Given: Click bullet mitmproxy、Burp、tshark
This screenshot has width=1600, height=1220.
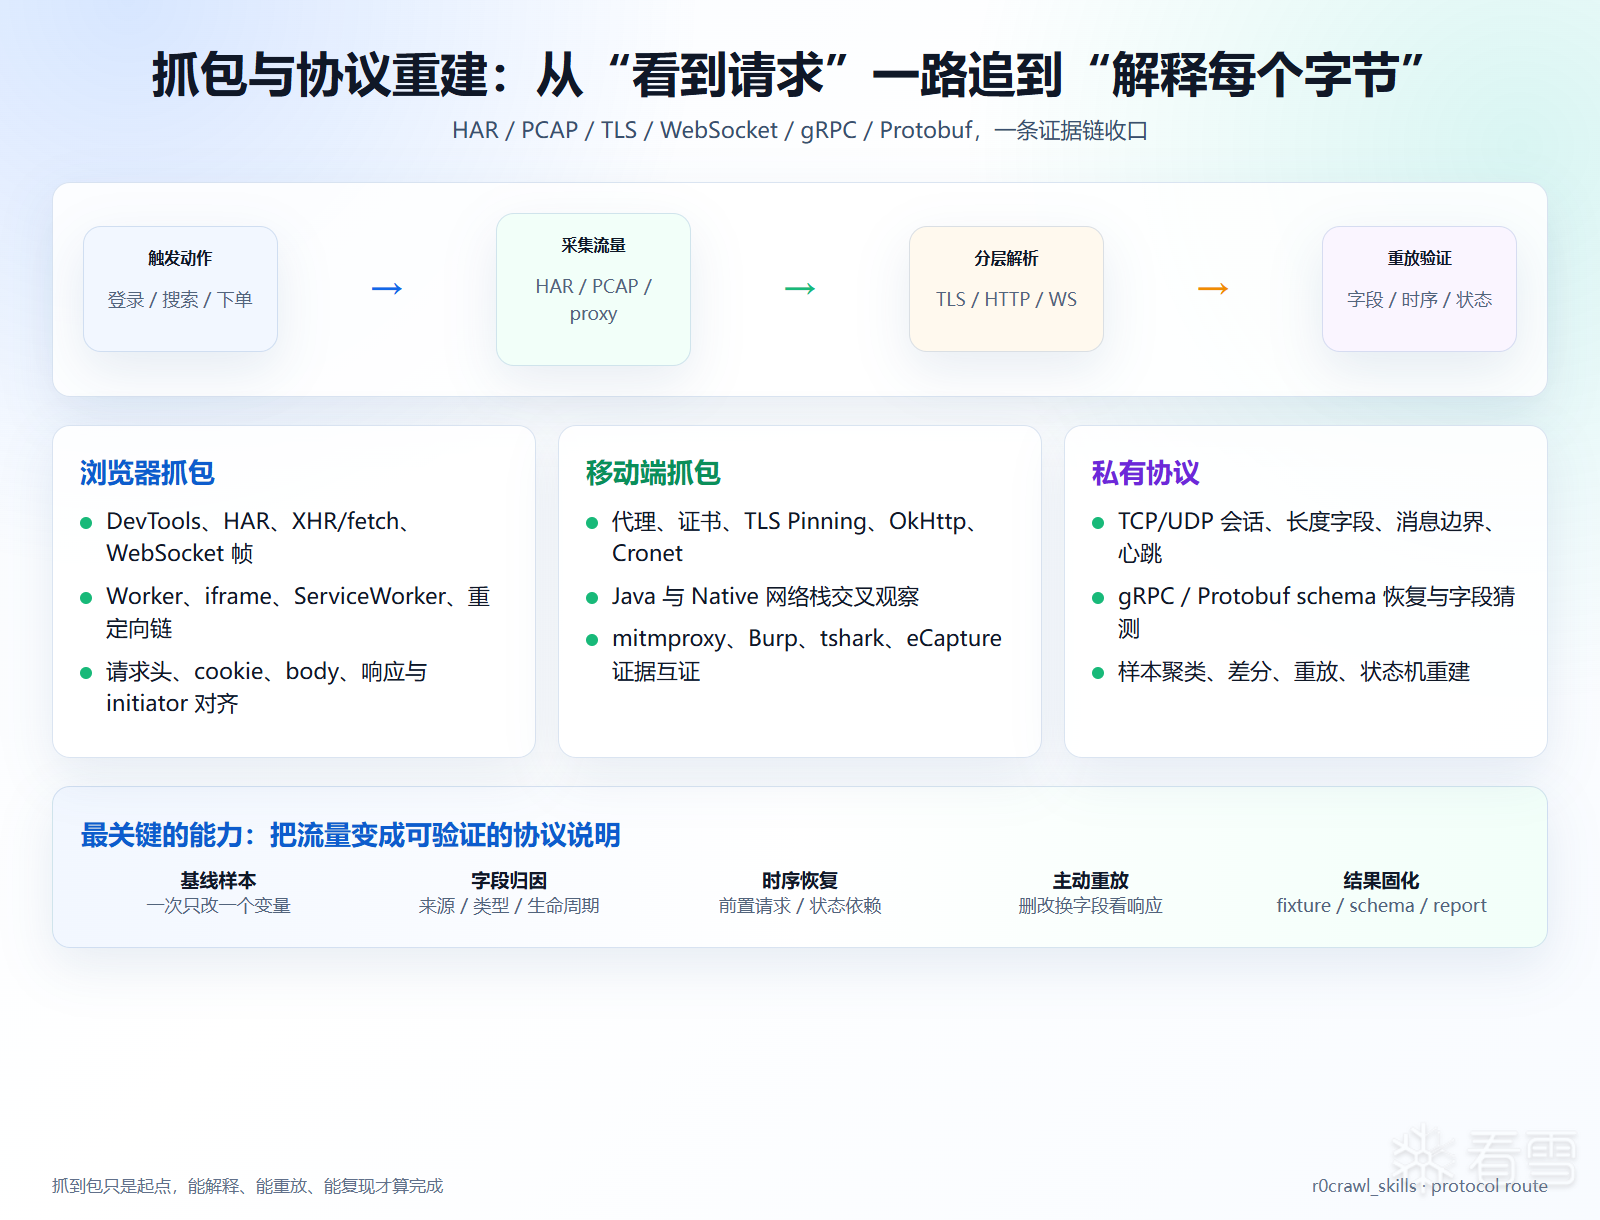Looking at the screenshot, I should pyautogui.click(x=806, y=654).
